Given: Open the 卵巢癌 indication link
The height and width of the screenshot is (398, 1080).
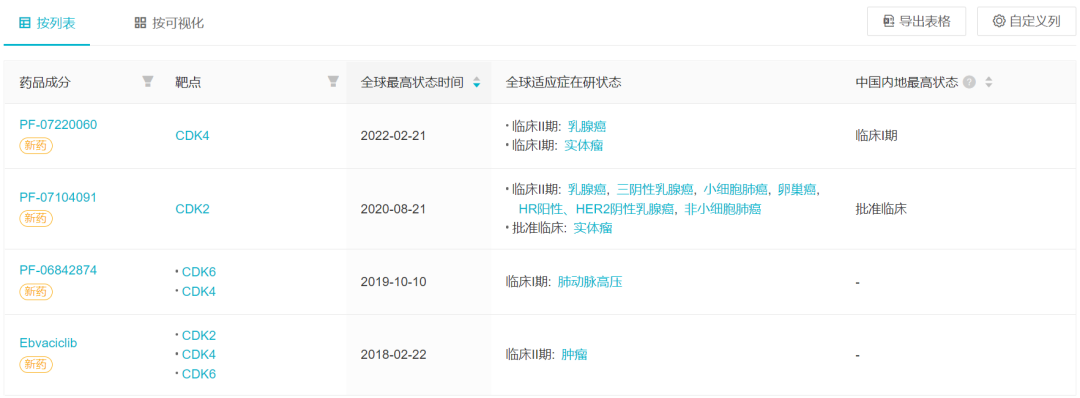Looking at the screenshot, I should pyautogui.click(x=798, y=189).
